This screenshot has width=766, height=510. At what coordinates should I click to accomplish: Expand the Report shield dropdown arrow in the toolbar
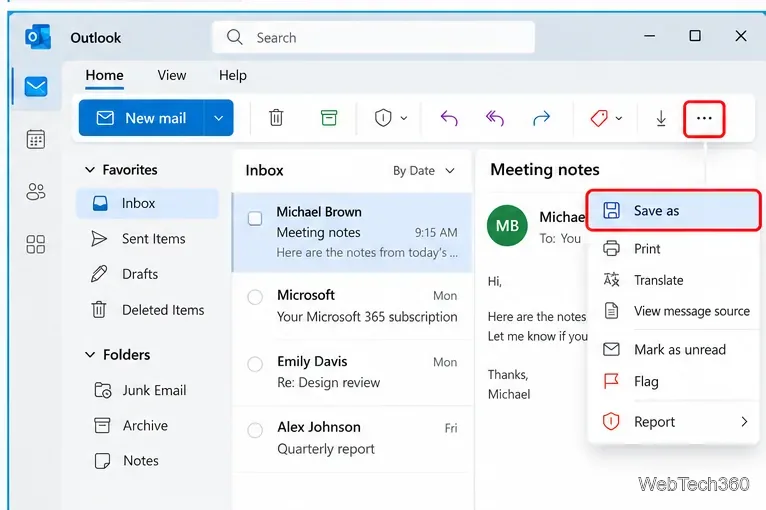point(404,118)
